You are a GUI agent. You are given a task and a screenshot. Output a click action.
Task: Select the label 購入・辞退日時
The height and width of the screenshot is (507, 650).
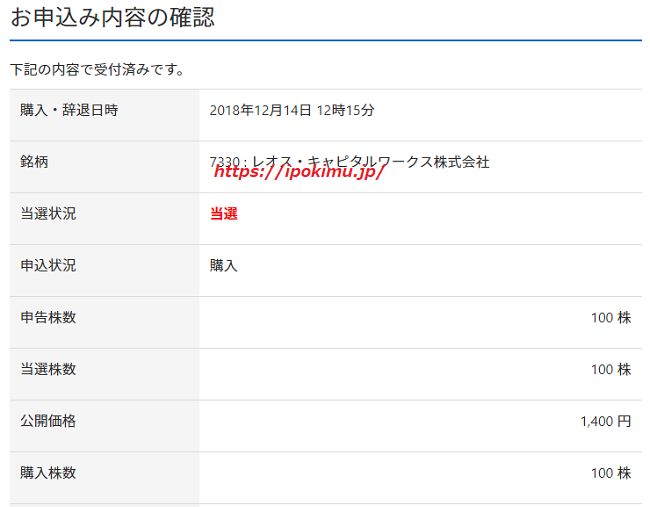pyautogui.click(x=69, y=110)
